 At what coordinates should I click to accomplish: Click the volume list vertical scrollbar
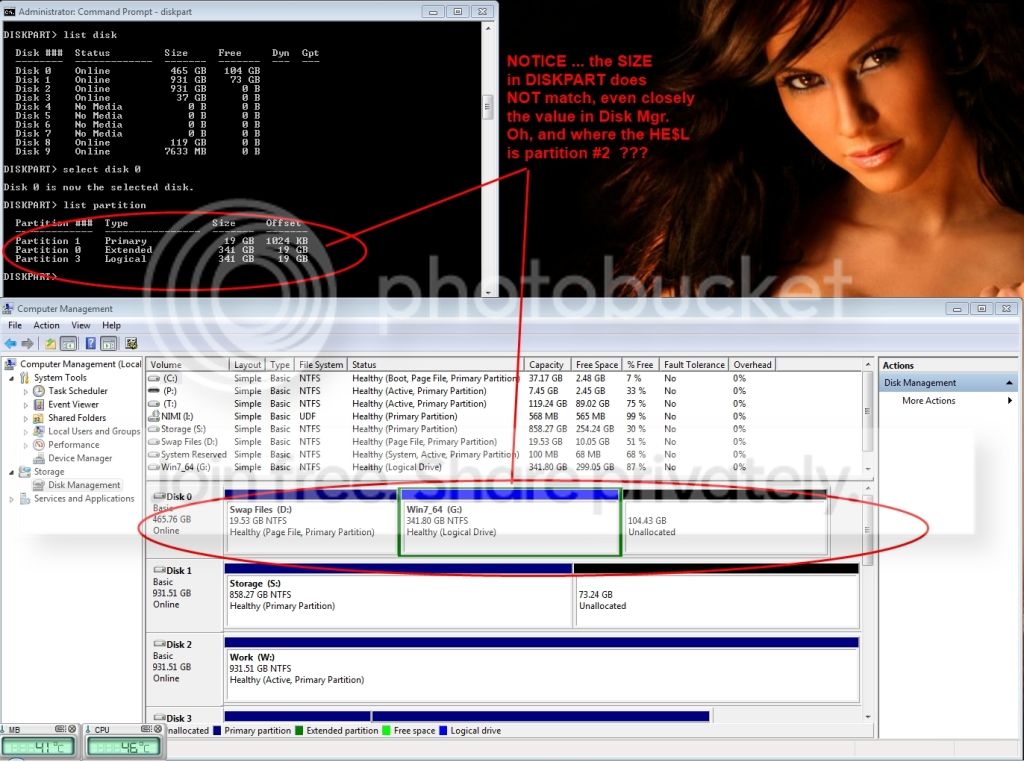pyautogui.click(x=868, y=416)
